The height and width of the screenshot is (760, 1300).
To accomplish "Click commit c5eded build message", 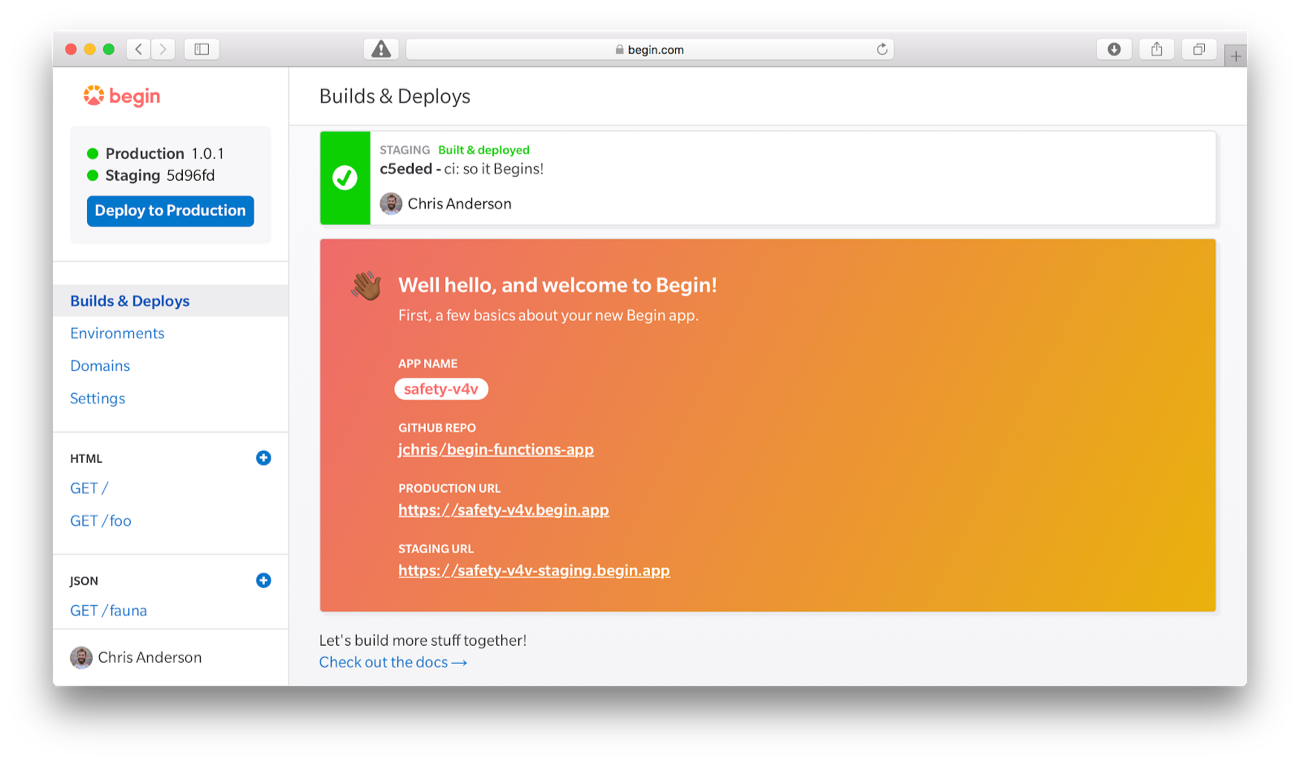I will tap(462, 169).
